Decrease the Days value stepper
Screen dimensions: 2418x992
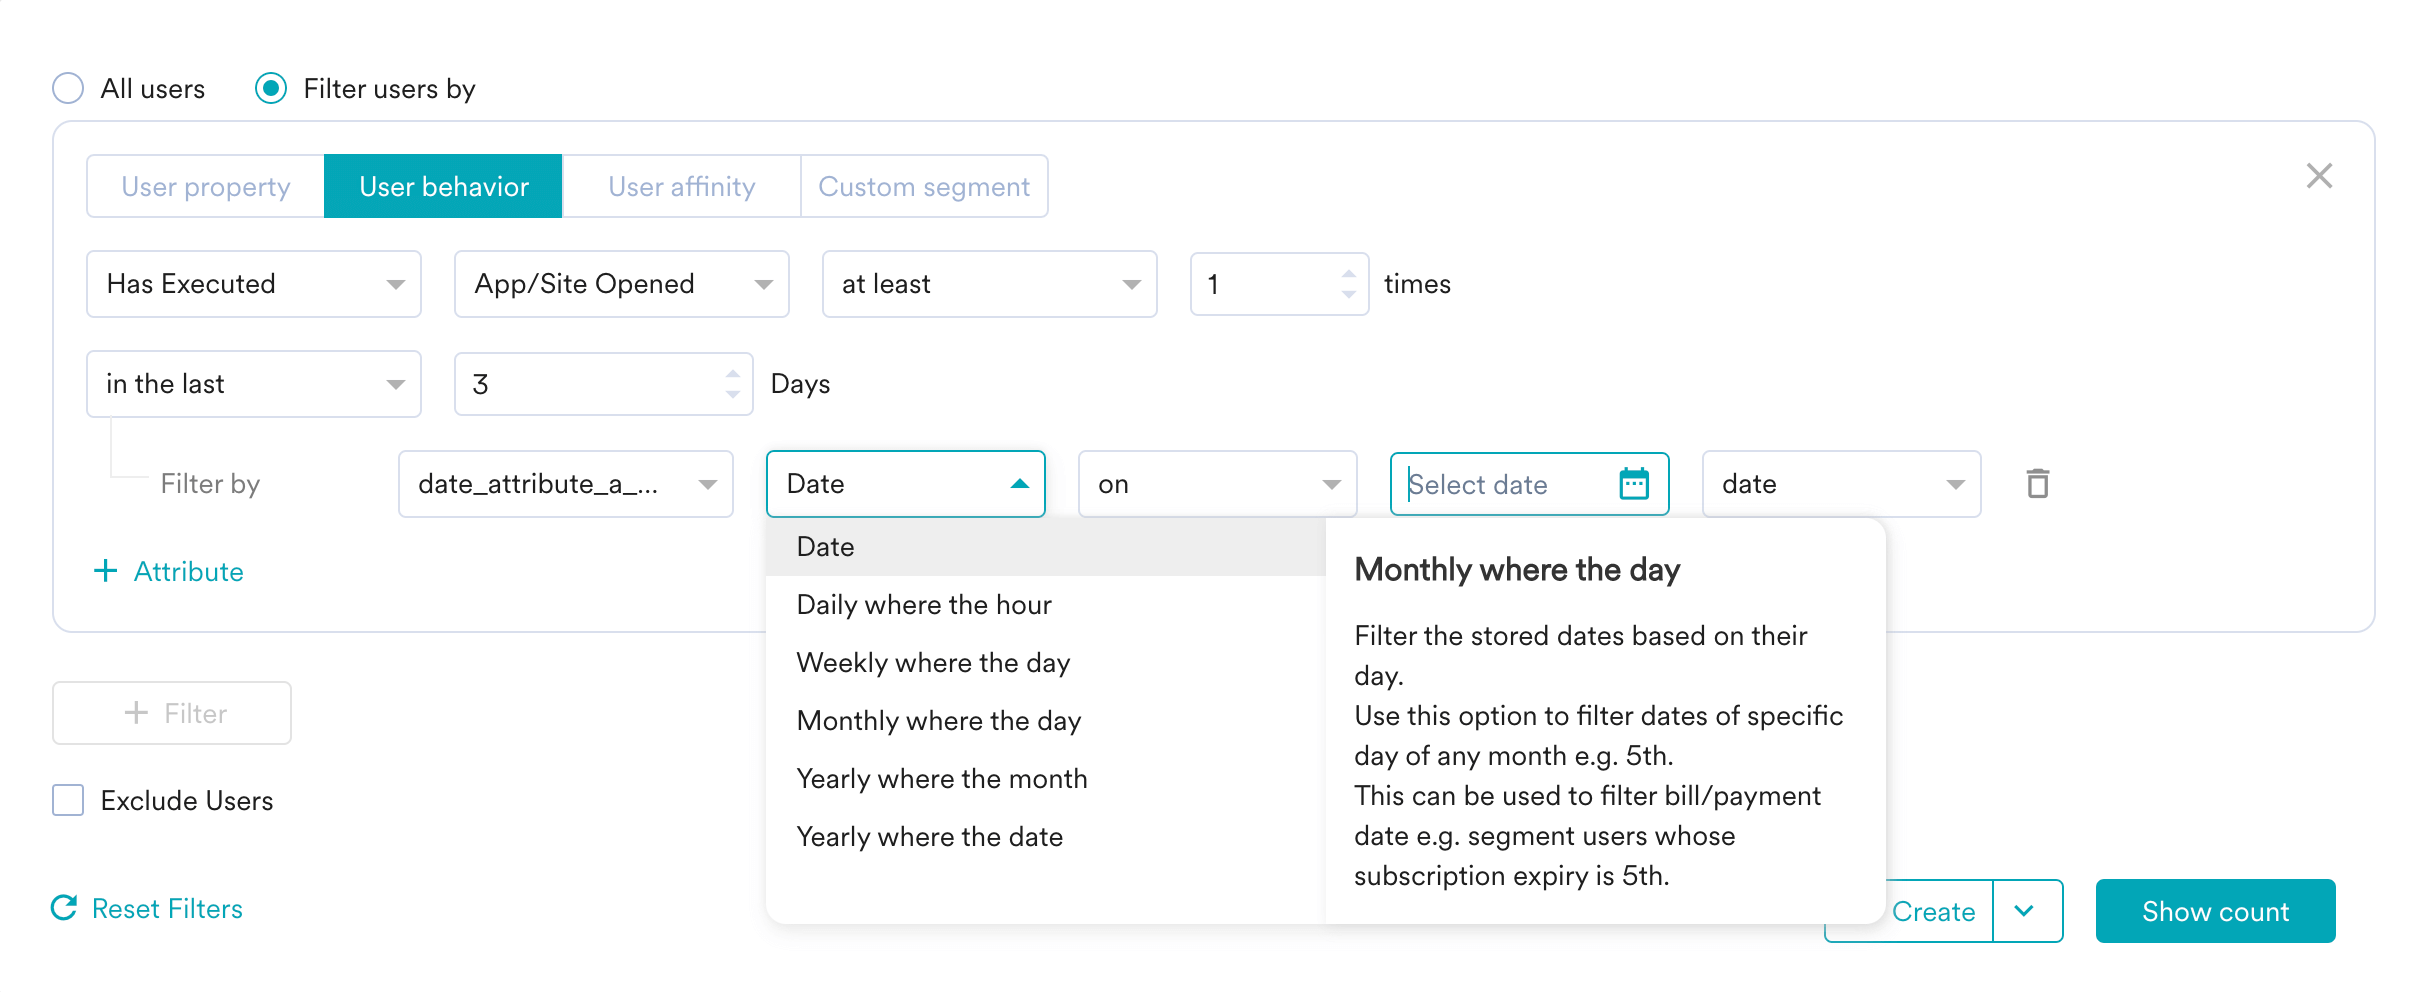(733, 395)
